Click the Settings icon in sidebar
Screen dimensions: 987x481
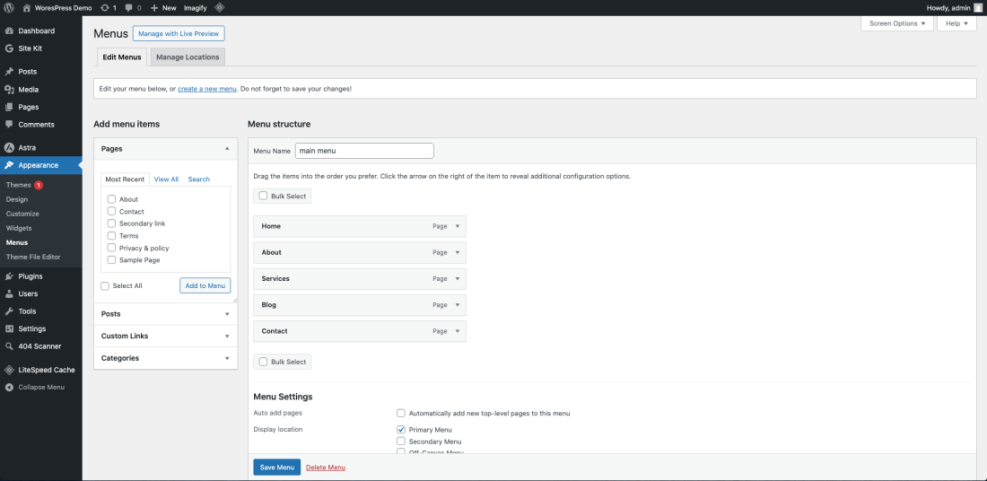[x=9, y=329]
